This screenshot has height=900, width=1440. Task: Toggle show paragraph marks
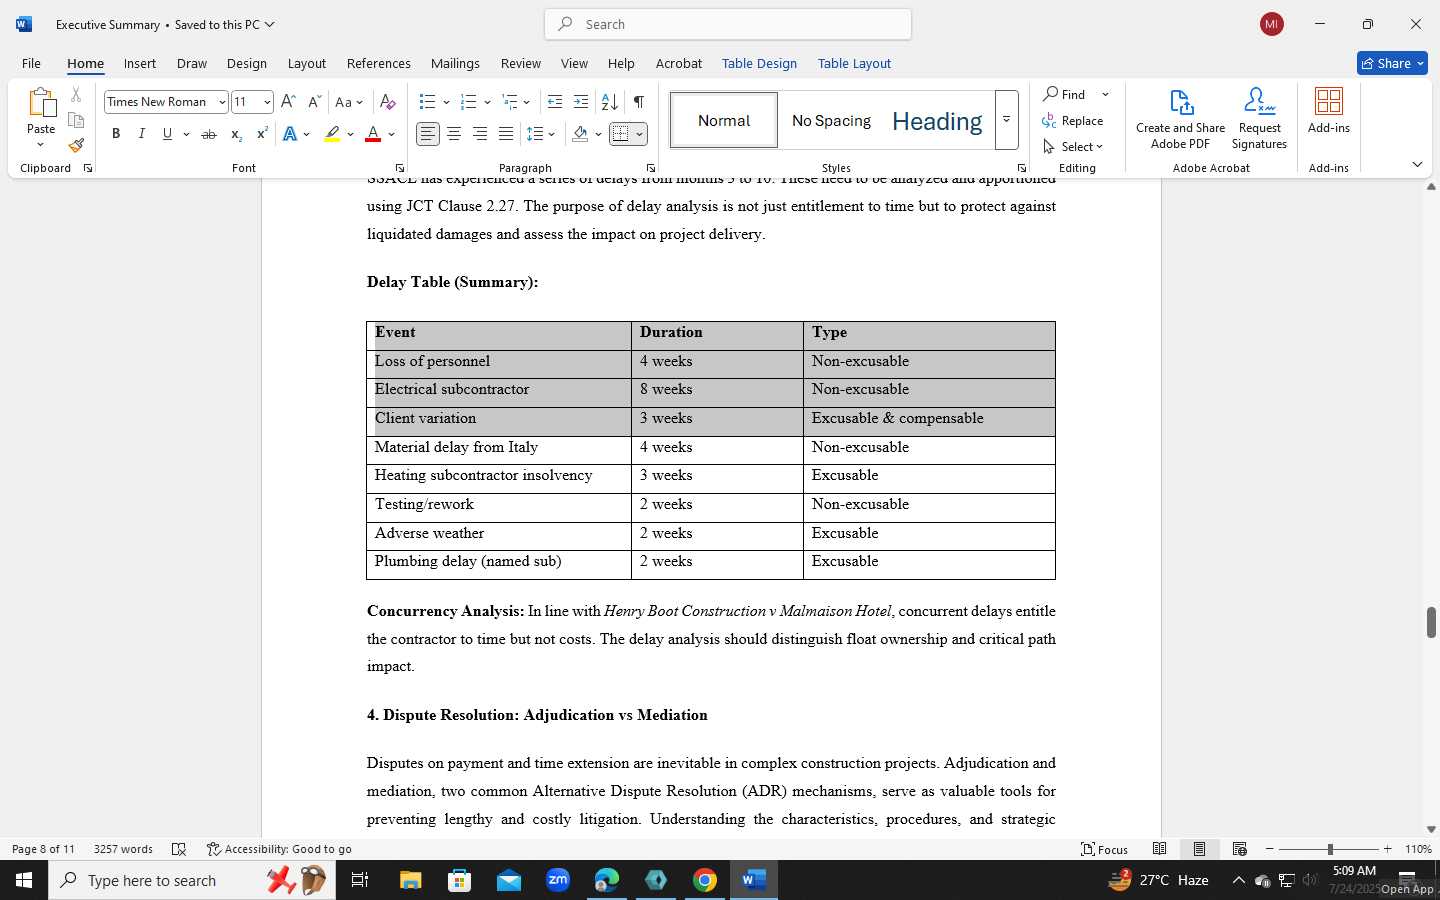[x=638, y=102]
